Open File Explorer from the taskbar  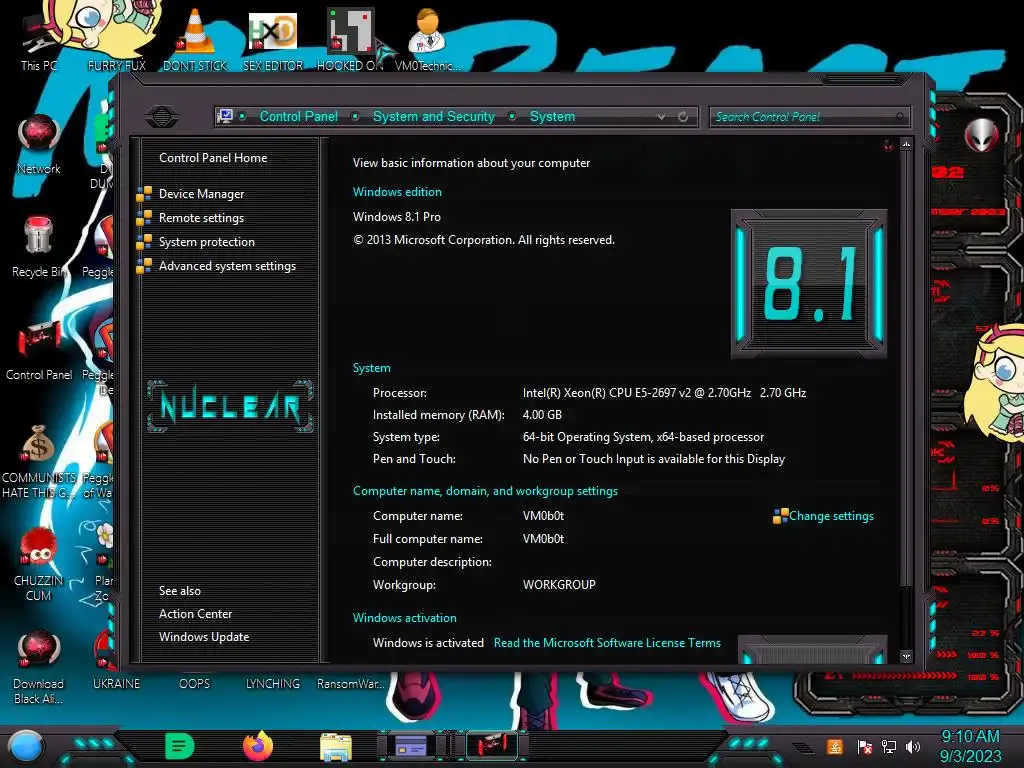(x=336, y=746)
